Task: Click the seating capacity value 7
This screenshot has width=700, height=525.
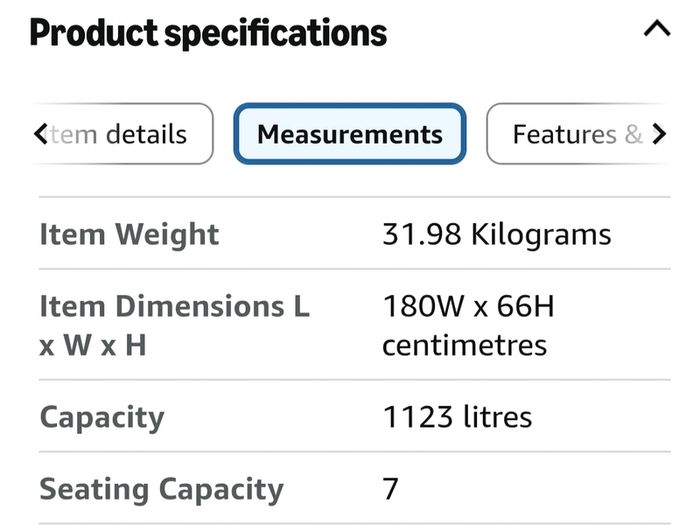Action: (390, 489)
